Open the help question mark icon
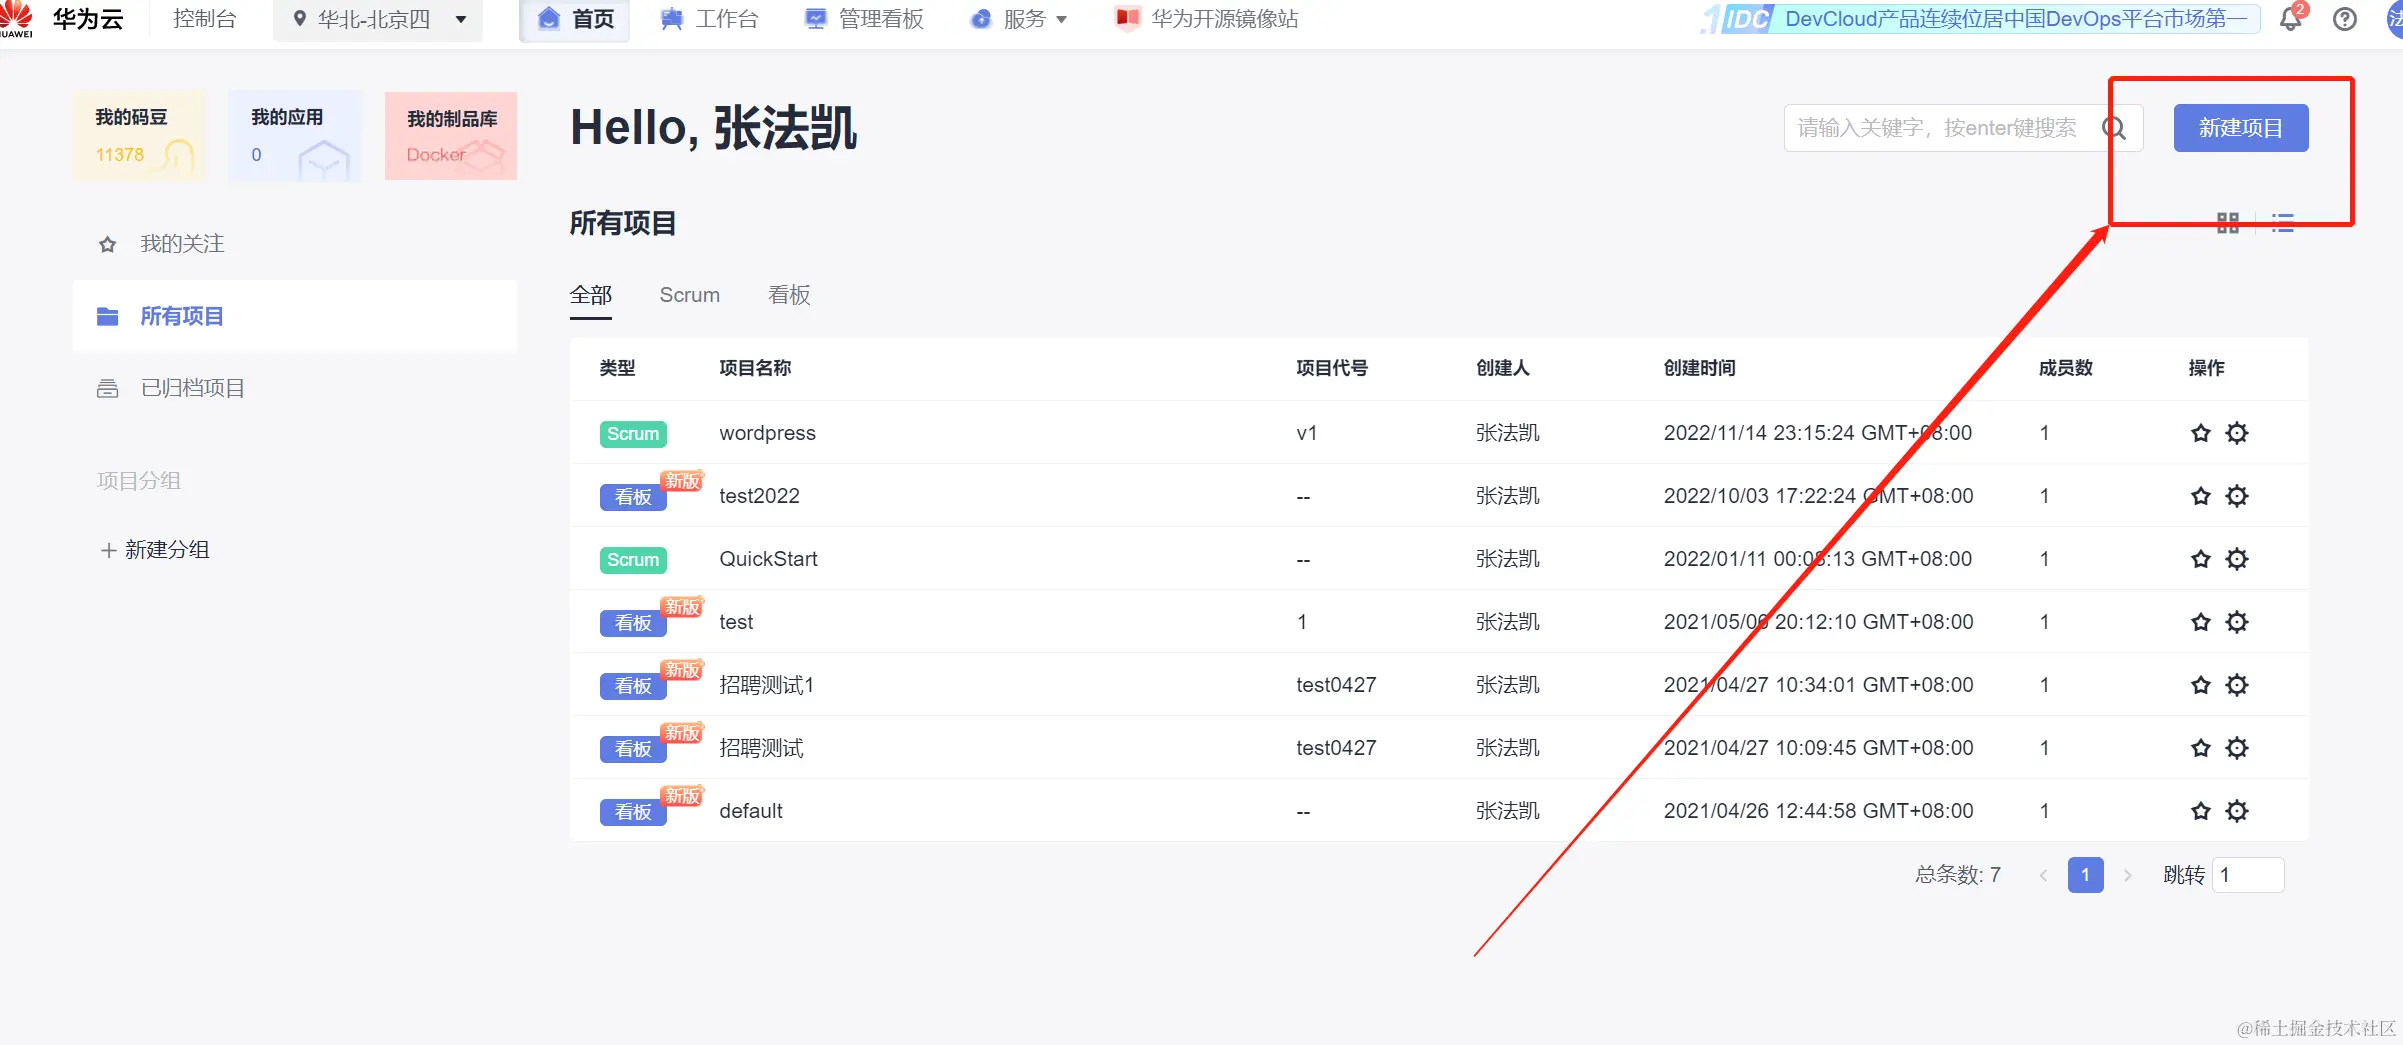 [2345, 19]
